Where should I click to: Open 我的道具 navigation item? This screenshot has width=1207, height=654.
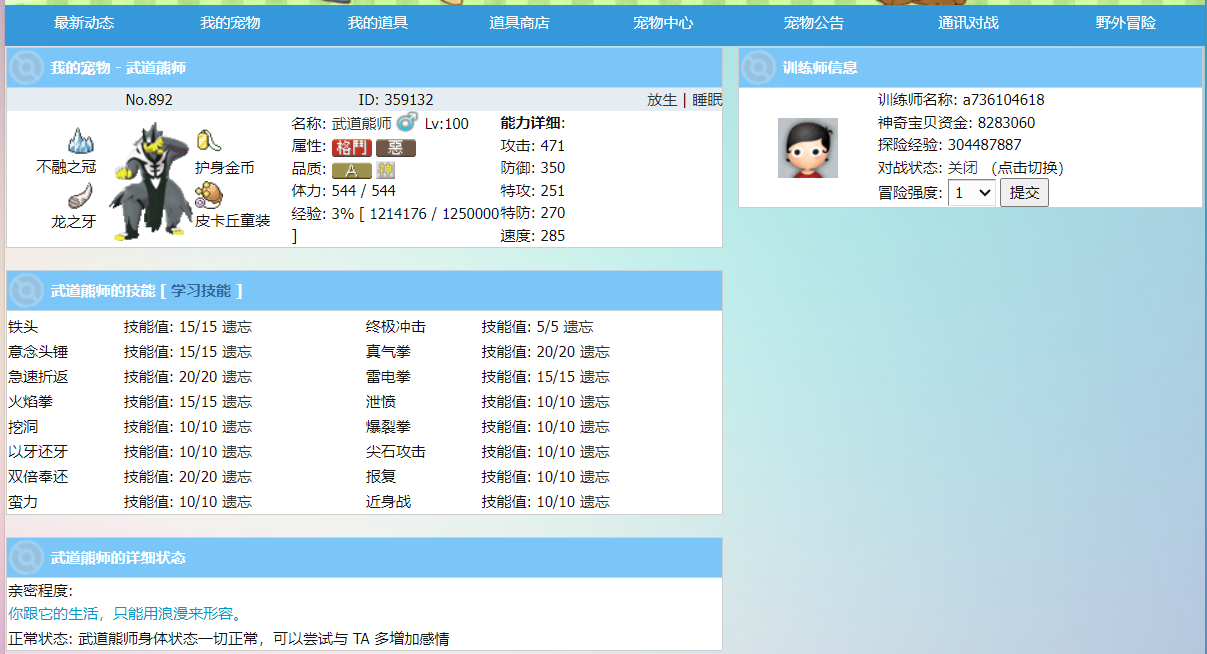[x=378, y=23]
